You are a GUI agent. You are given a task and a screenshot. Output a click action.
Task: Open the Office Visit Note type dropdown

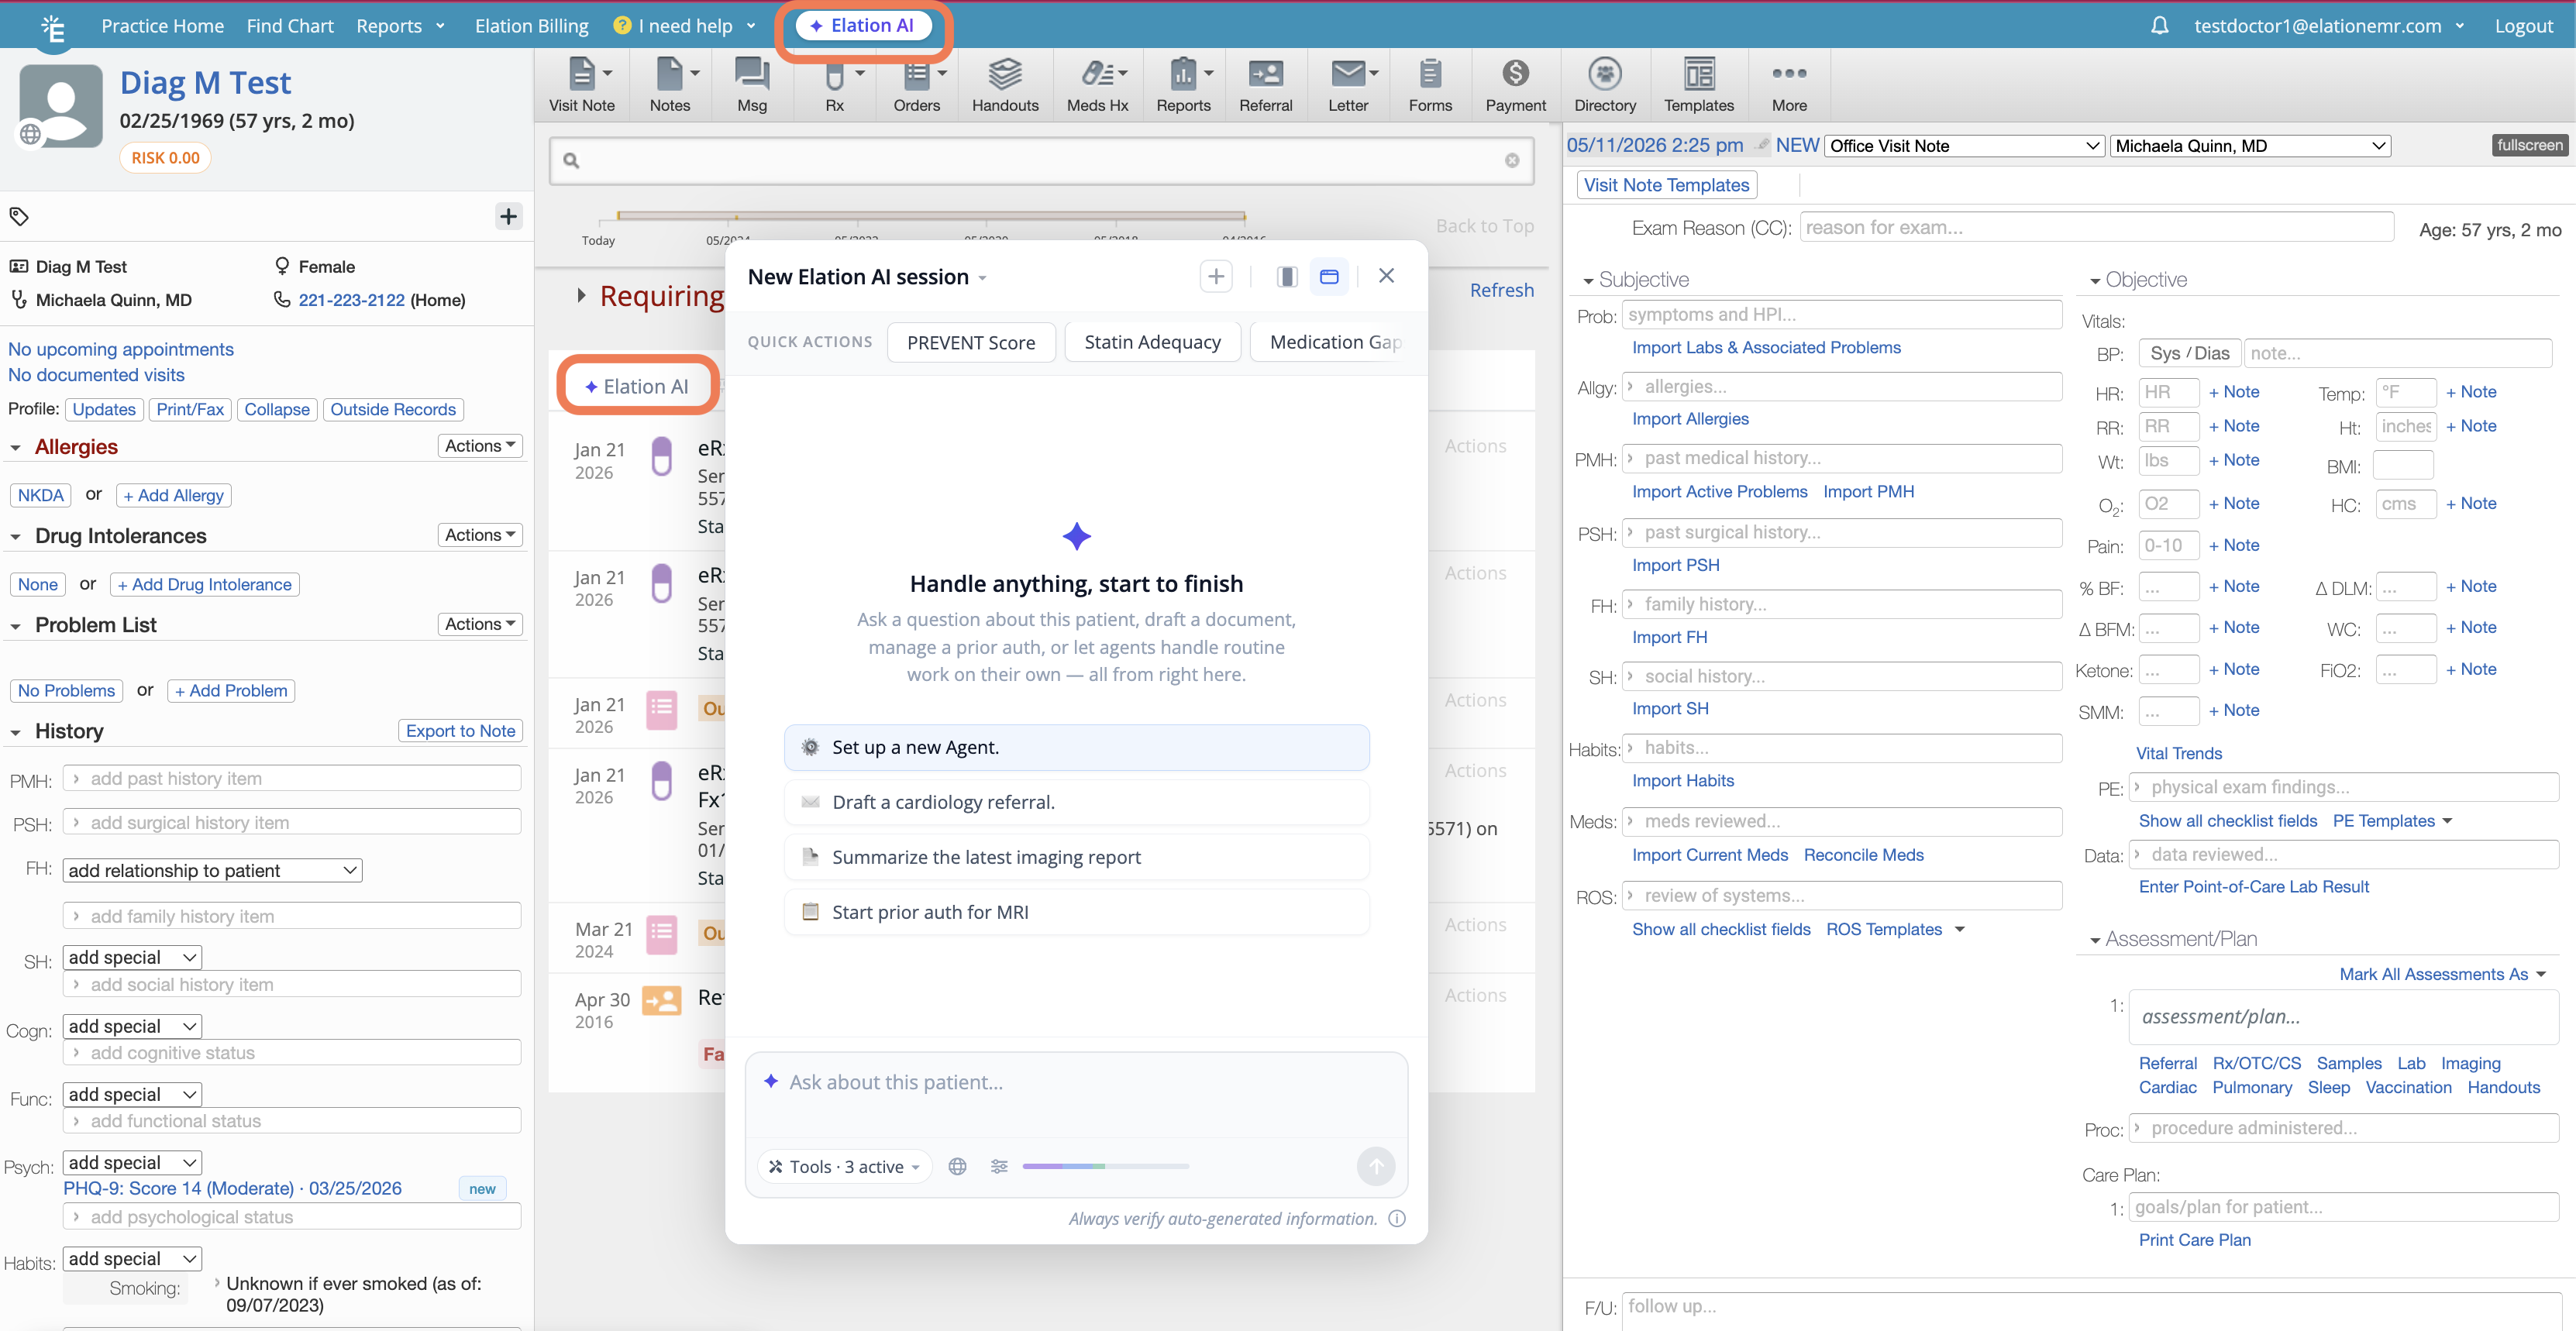(x=1964, y=146)
